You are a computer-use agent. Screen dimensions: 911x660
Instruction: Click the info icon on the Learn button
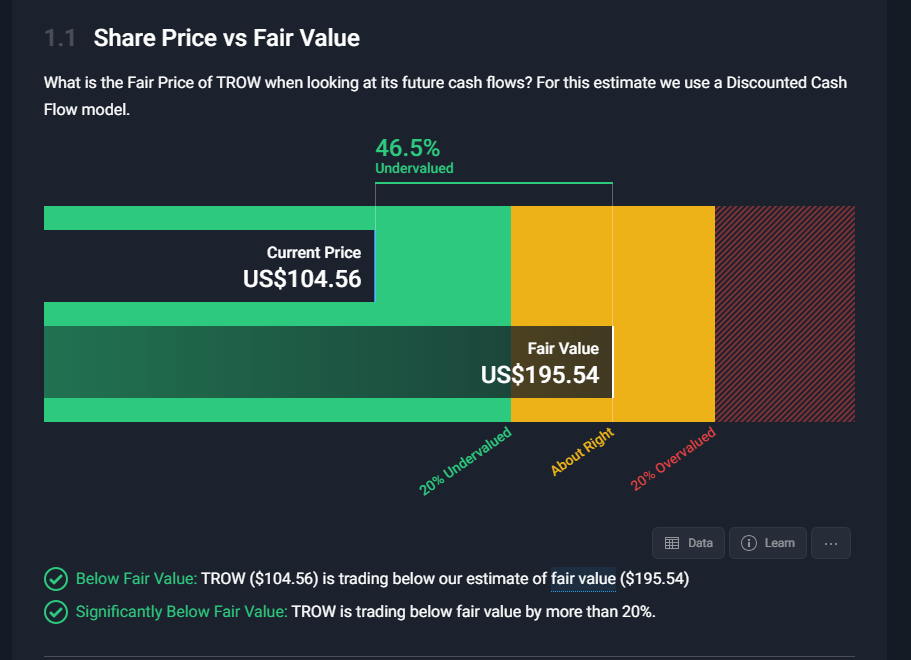(x=749, y=543)
